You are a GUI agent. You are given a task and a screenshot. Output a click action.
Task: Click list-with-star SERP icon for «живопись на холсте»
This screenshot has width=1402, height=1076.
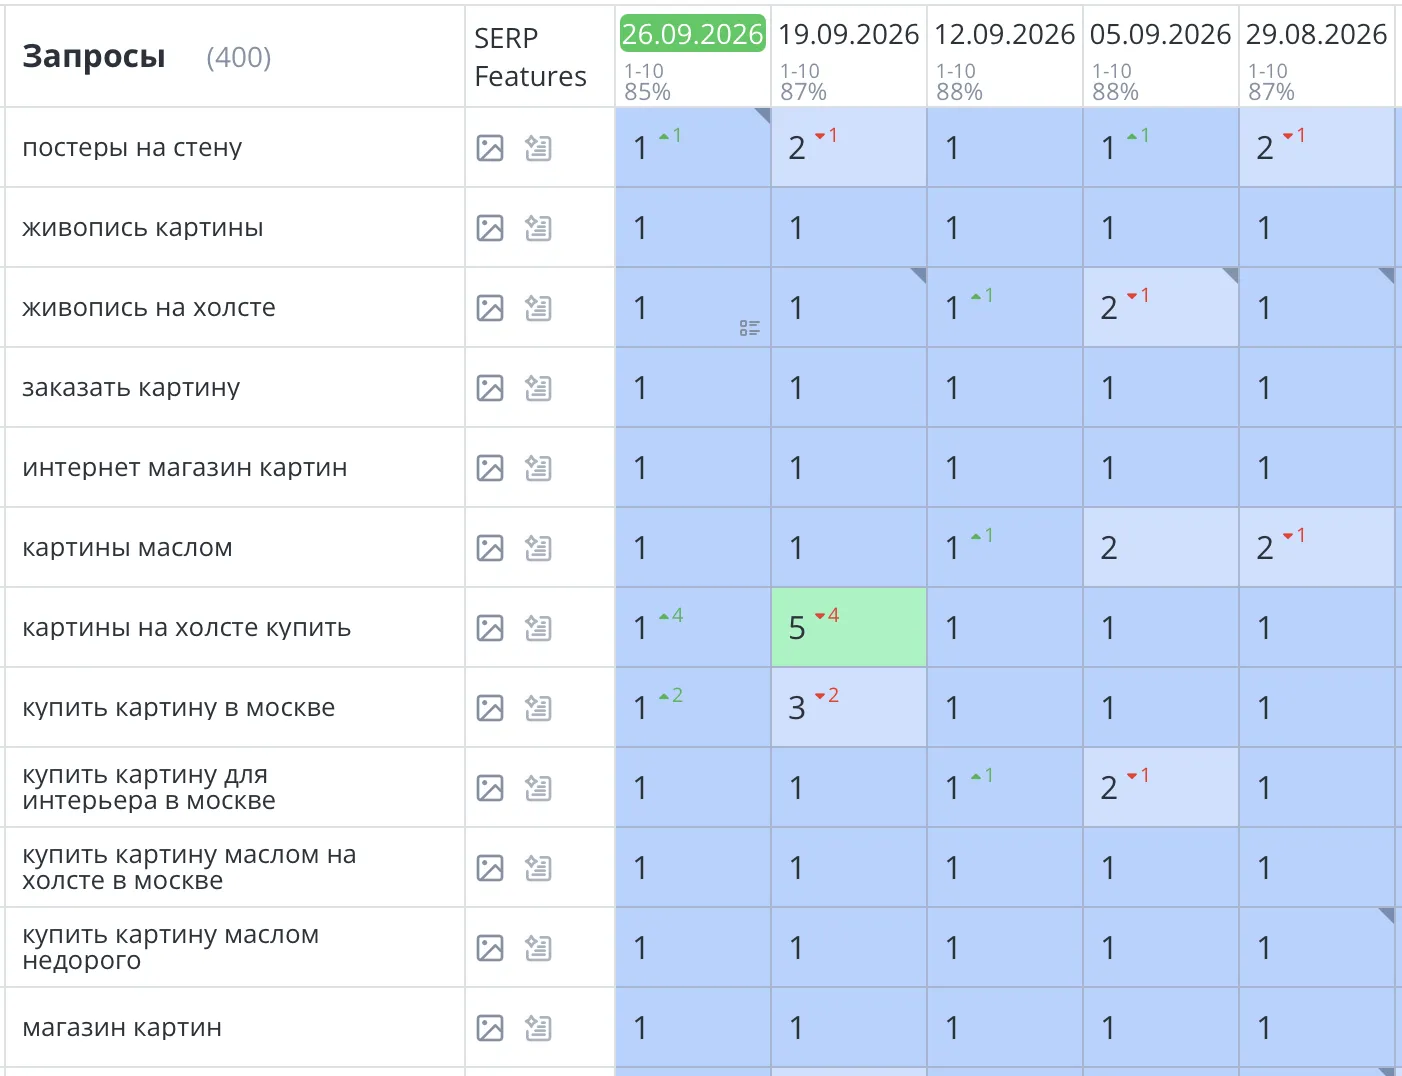tap(538, 308)
